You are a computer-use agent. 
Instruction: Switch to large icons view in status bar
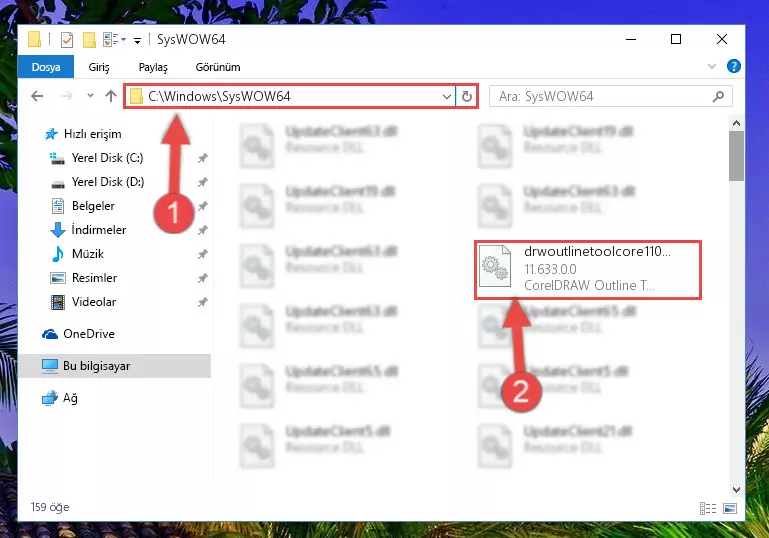(x=730, y=509)
